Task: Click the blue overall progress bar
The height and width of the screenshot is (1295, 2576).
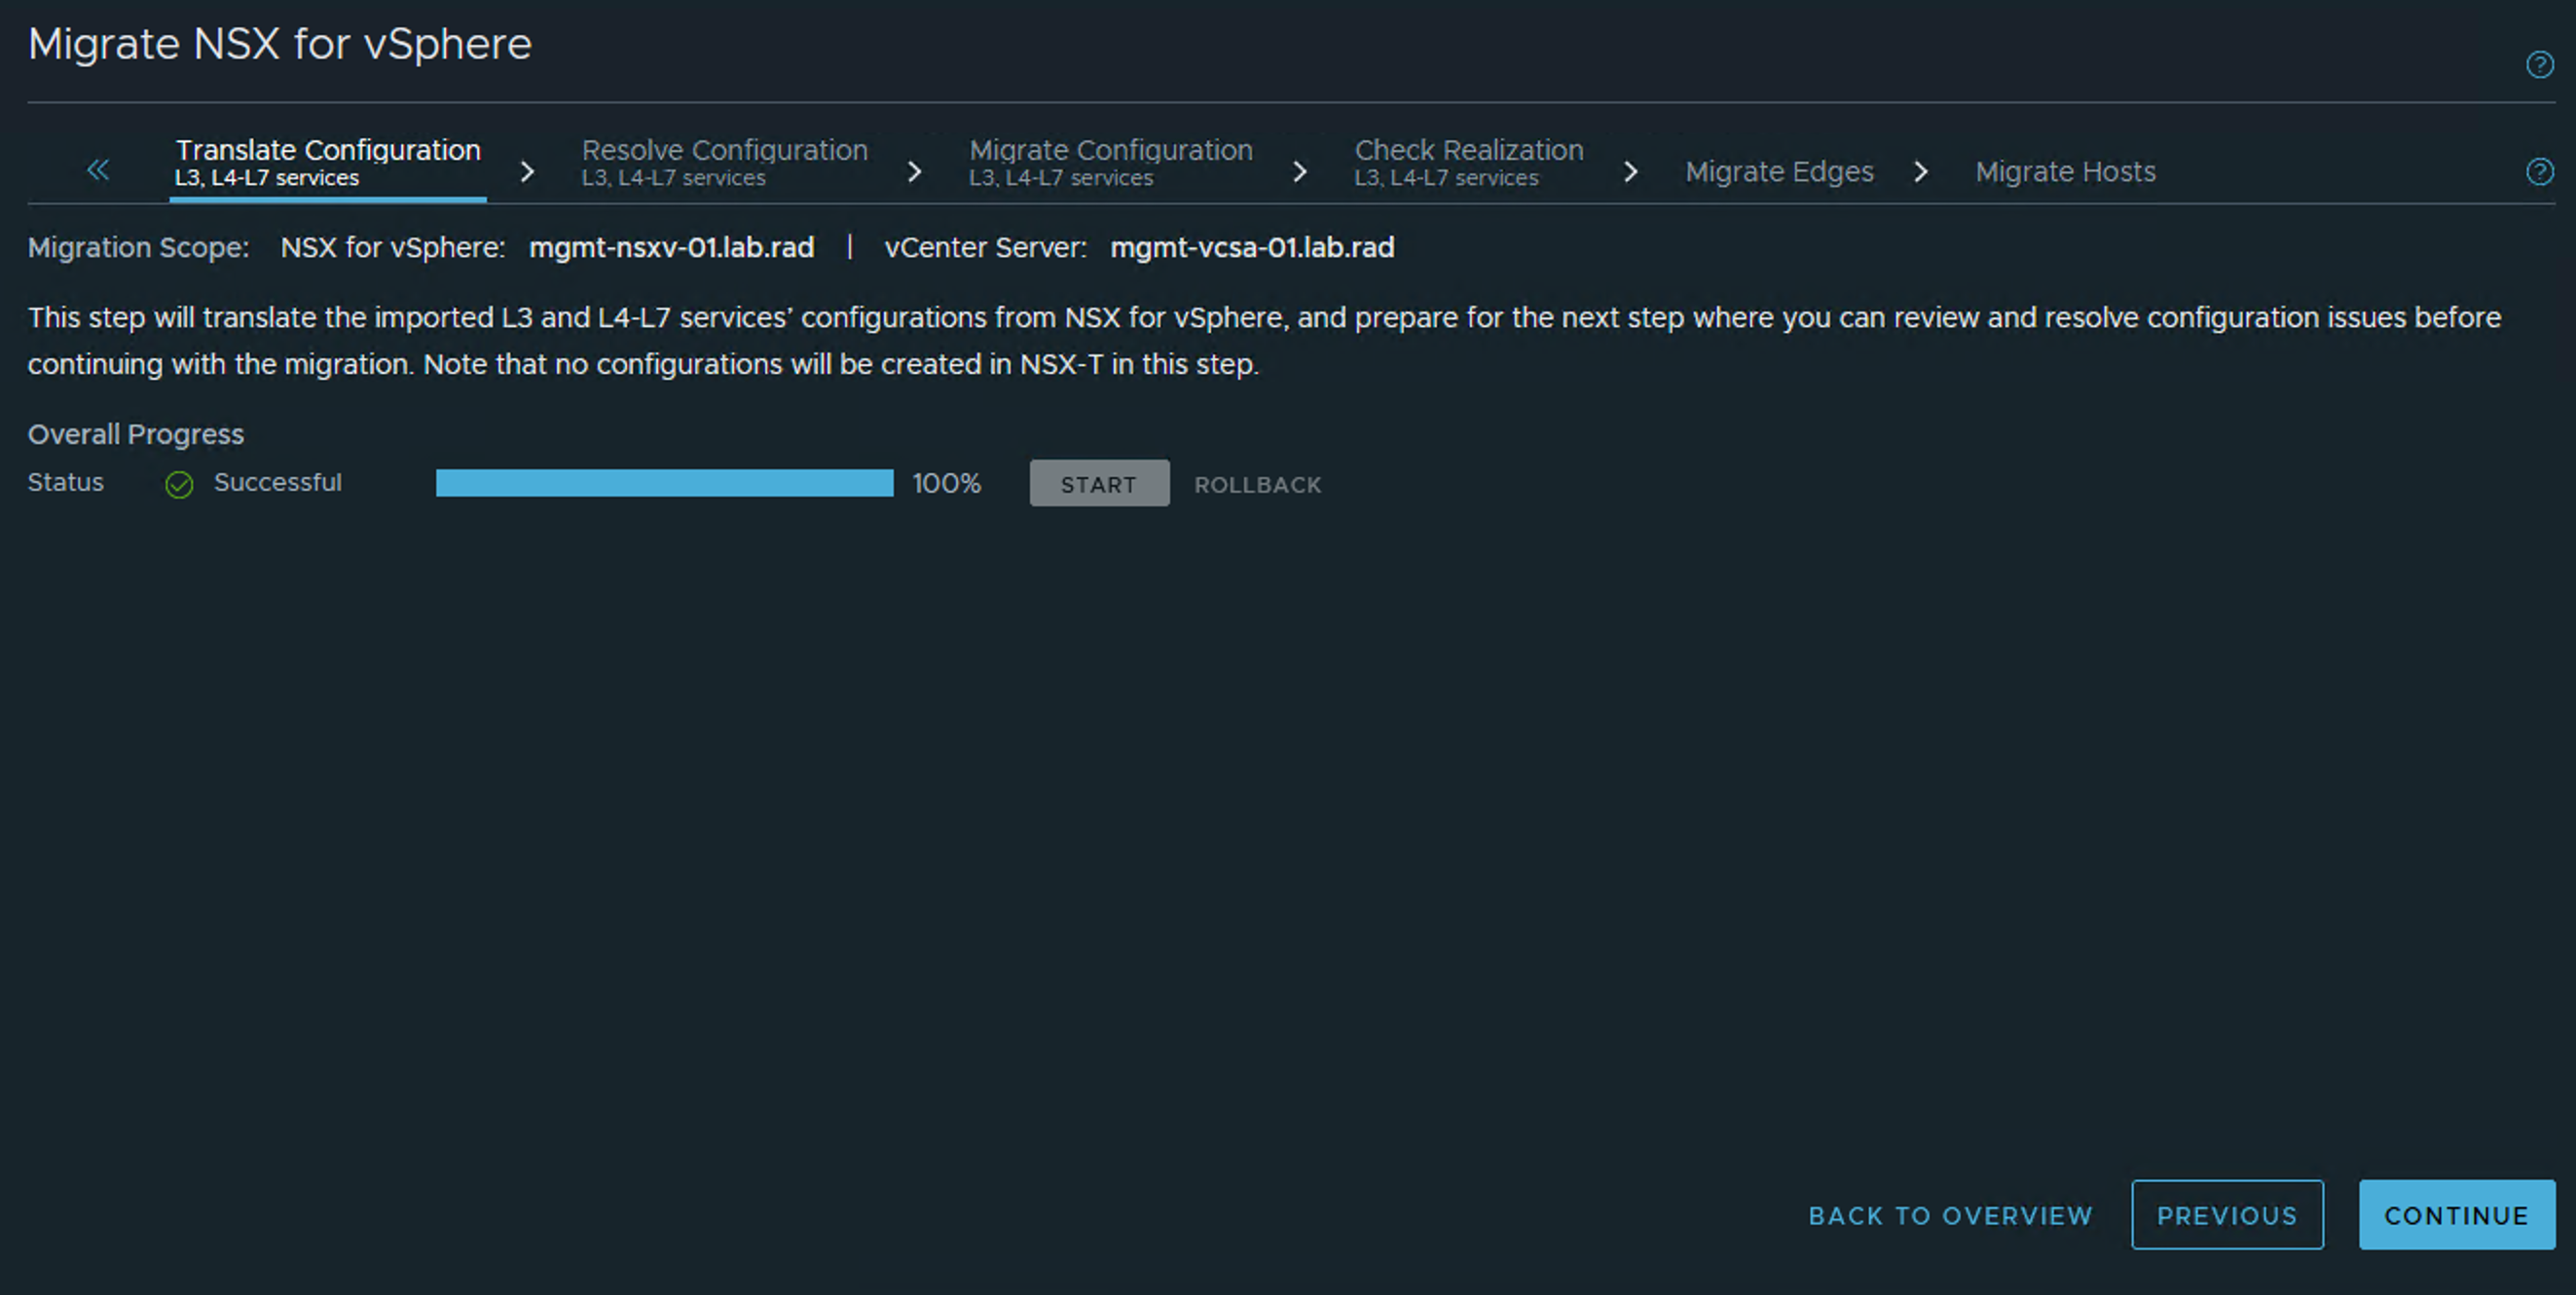Action: pos(664,483)
